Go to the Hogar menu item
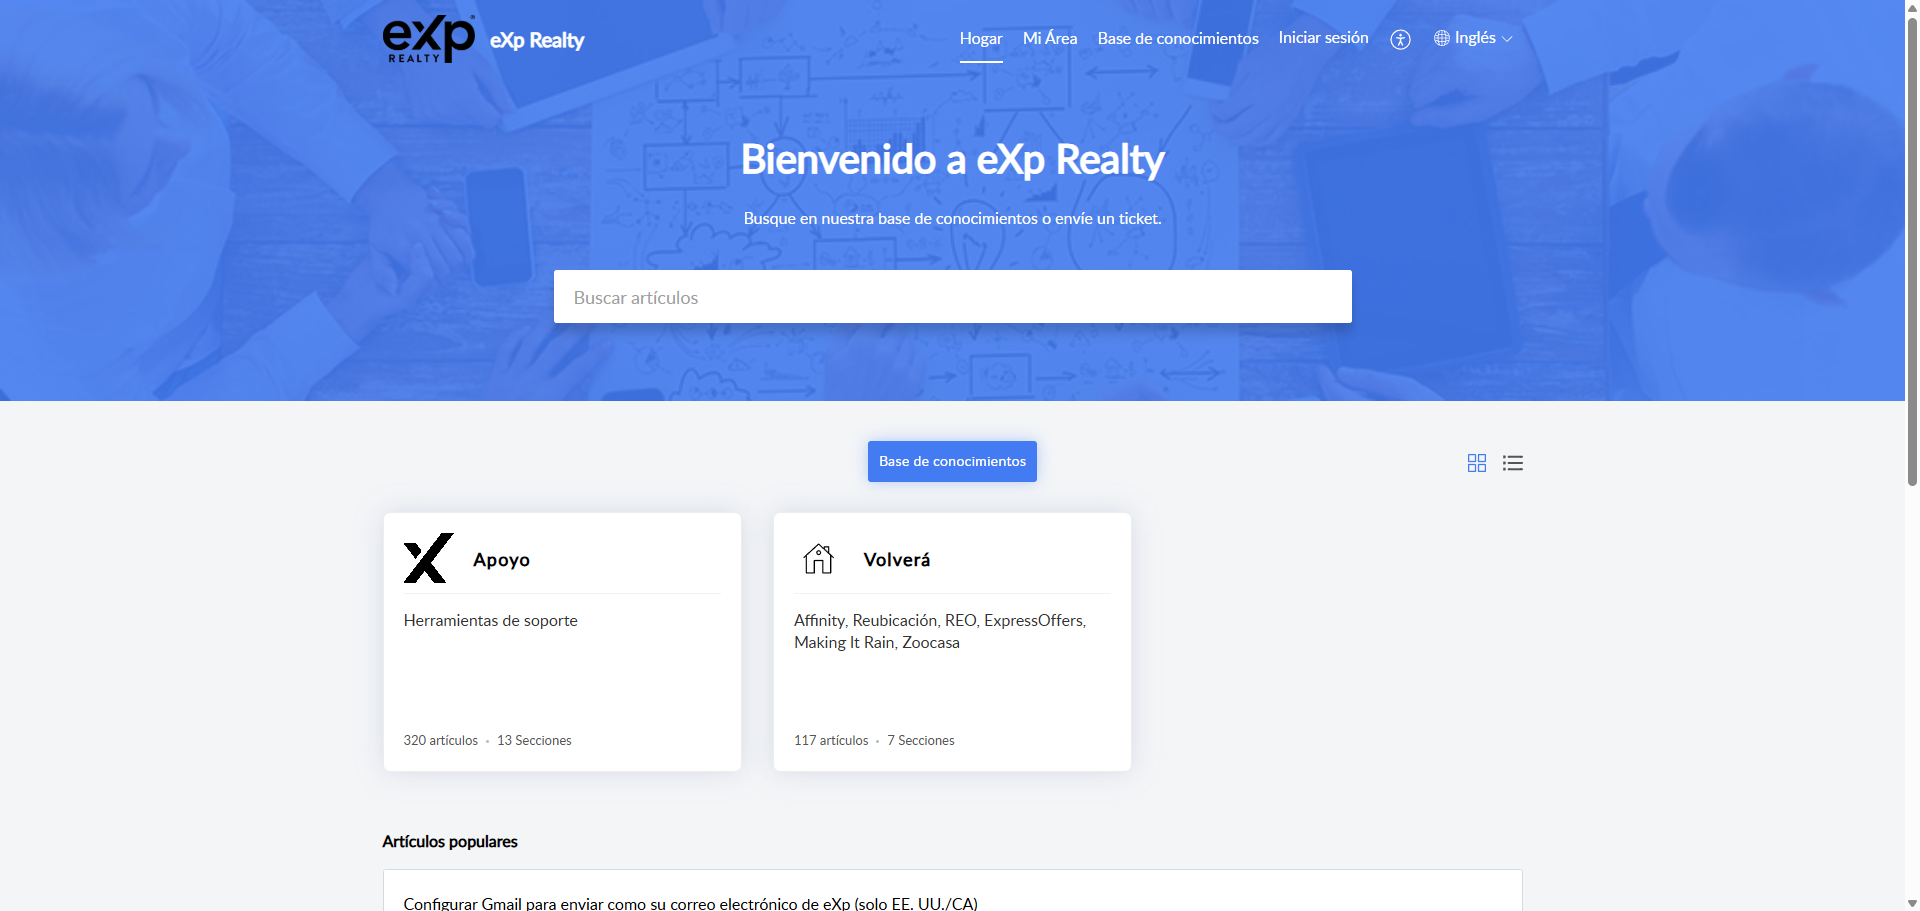The image size is (1920, 911). pos(980,38)
